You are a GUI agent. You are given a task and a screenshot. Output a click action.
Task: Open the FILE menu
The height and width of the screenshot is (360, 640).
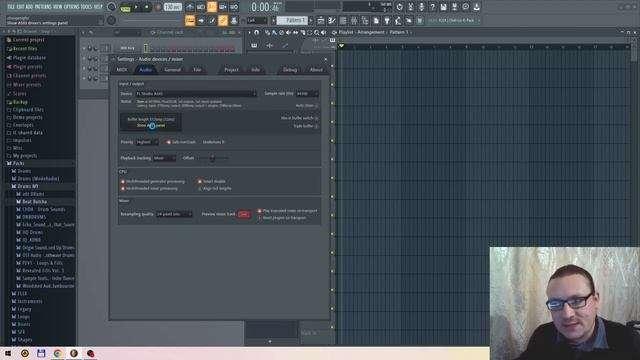coord(11,7)
